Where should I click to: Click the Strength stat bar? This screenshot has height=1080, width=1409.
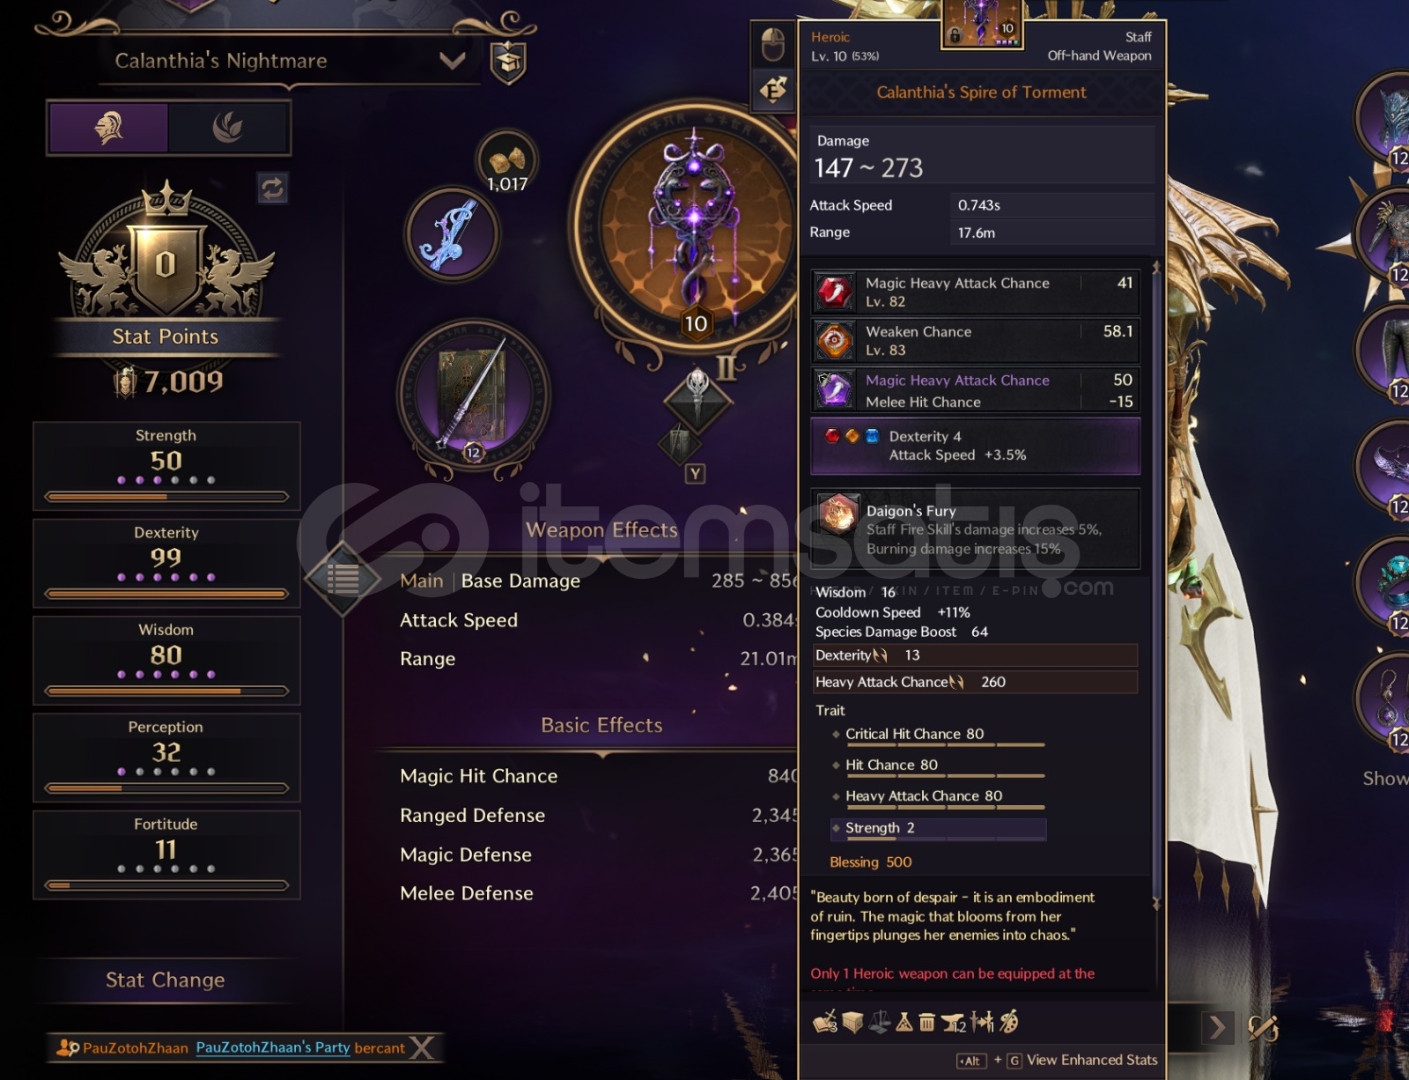point(166,496)
